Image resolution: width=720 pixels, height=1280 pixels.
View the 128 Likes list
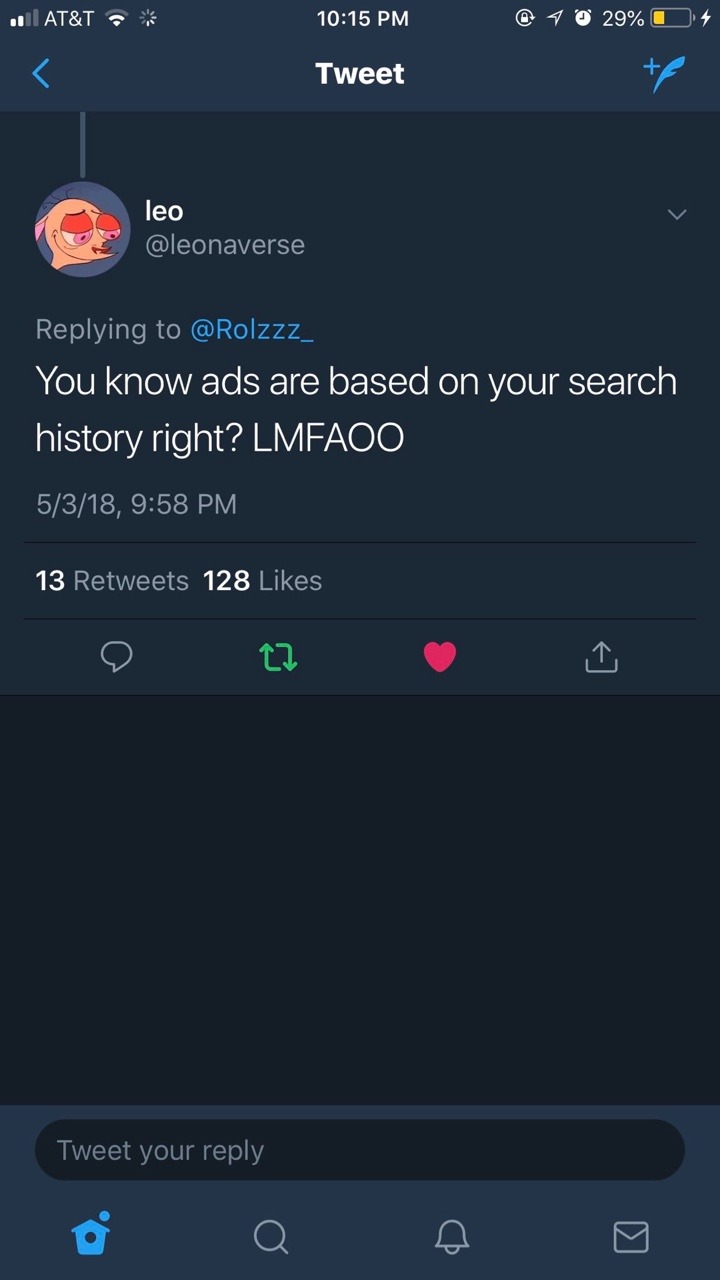(262, 581)
